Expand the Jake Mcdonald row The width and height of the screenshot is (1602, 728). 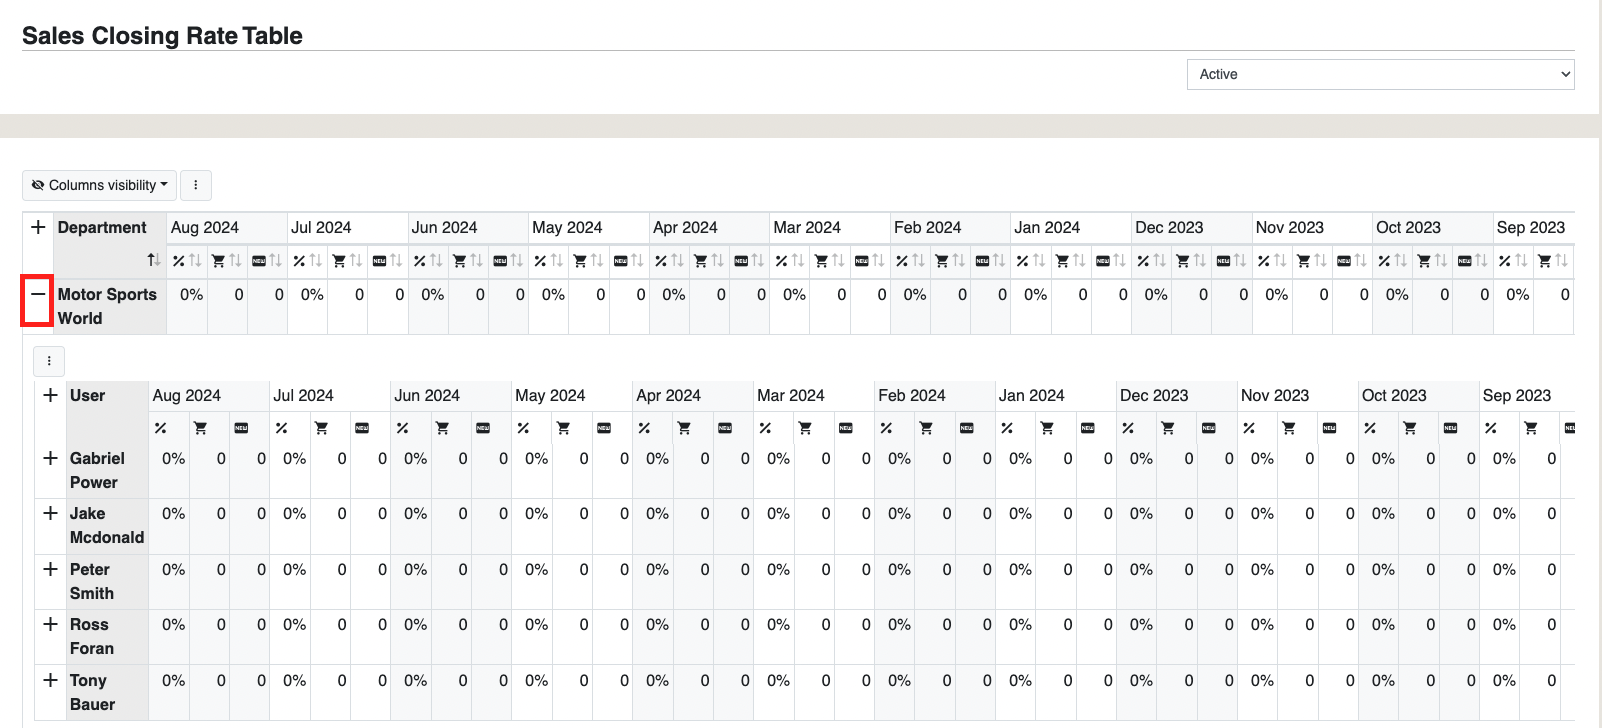[x=50, y=513]
